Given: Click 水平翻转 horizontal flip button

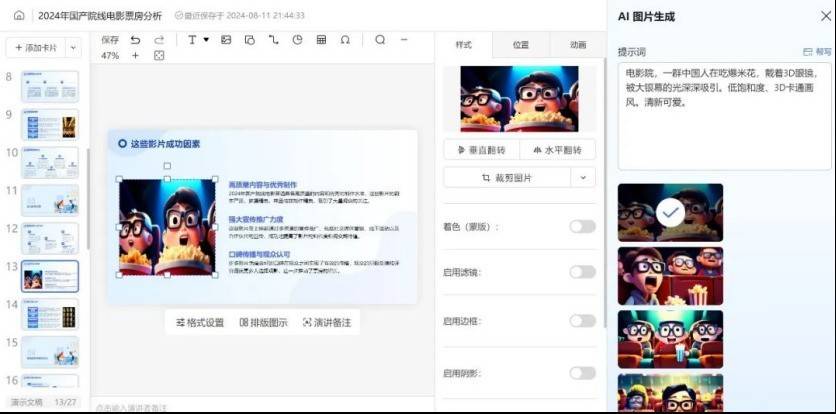Looking at the screenshot, I should pyautogui.click(x=557, y=150).
